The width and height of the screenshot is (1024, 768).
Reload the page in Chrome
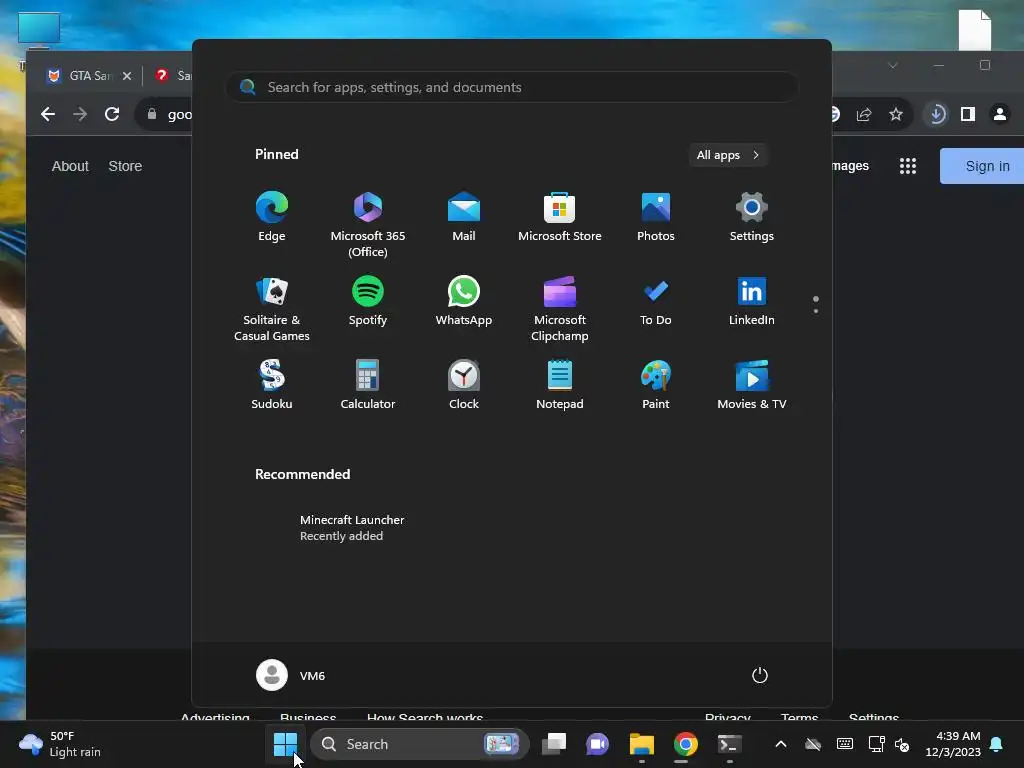[x=112, y=114]
